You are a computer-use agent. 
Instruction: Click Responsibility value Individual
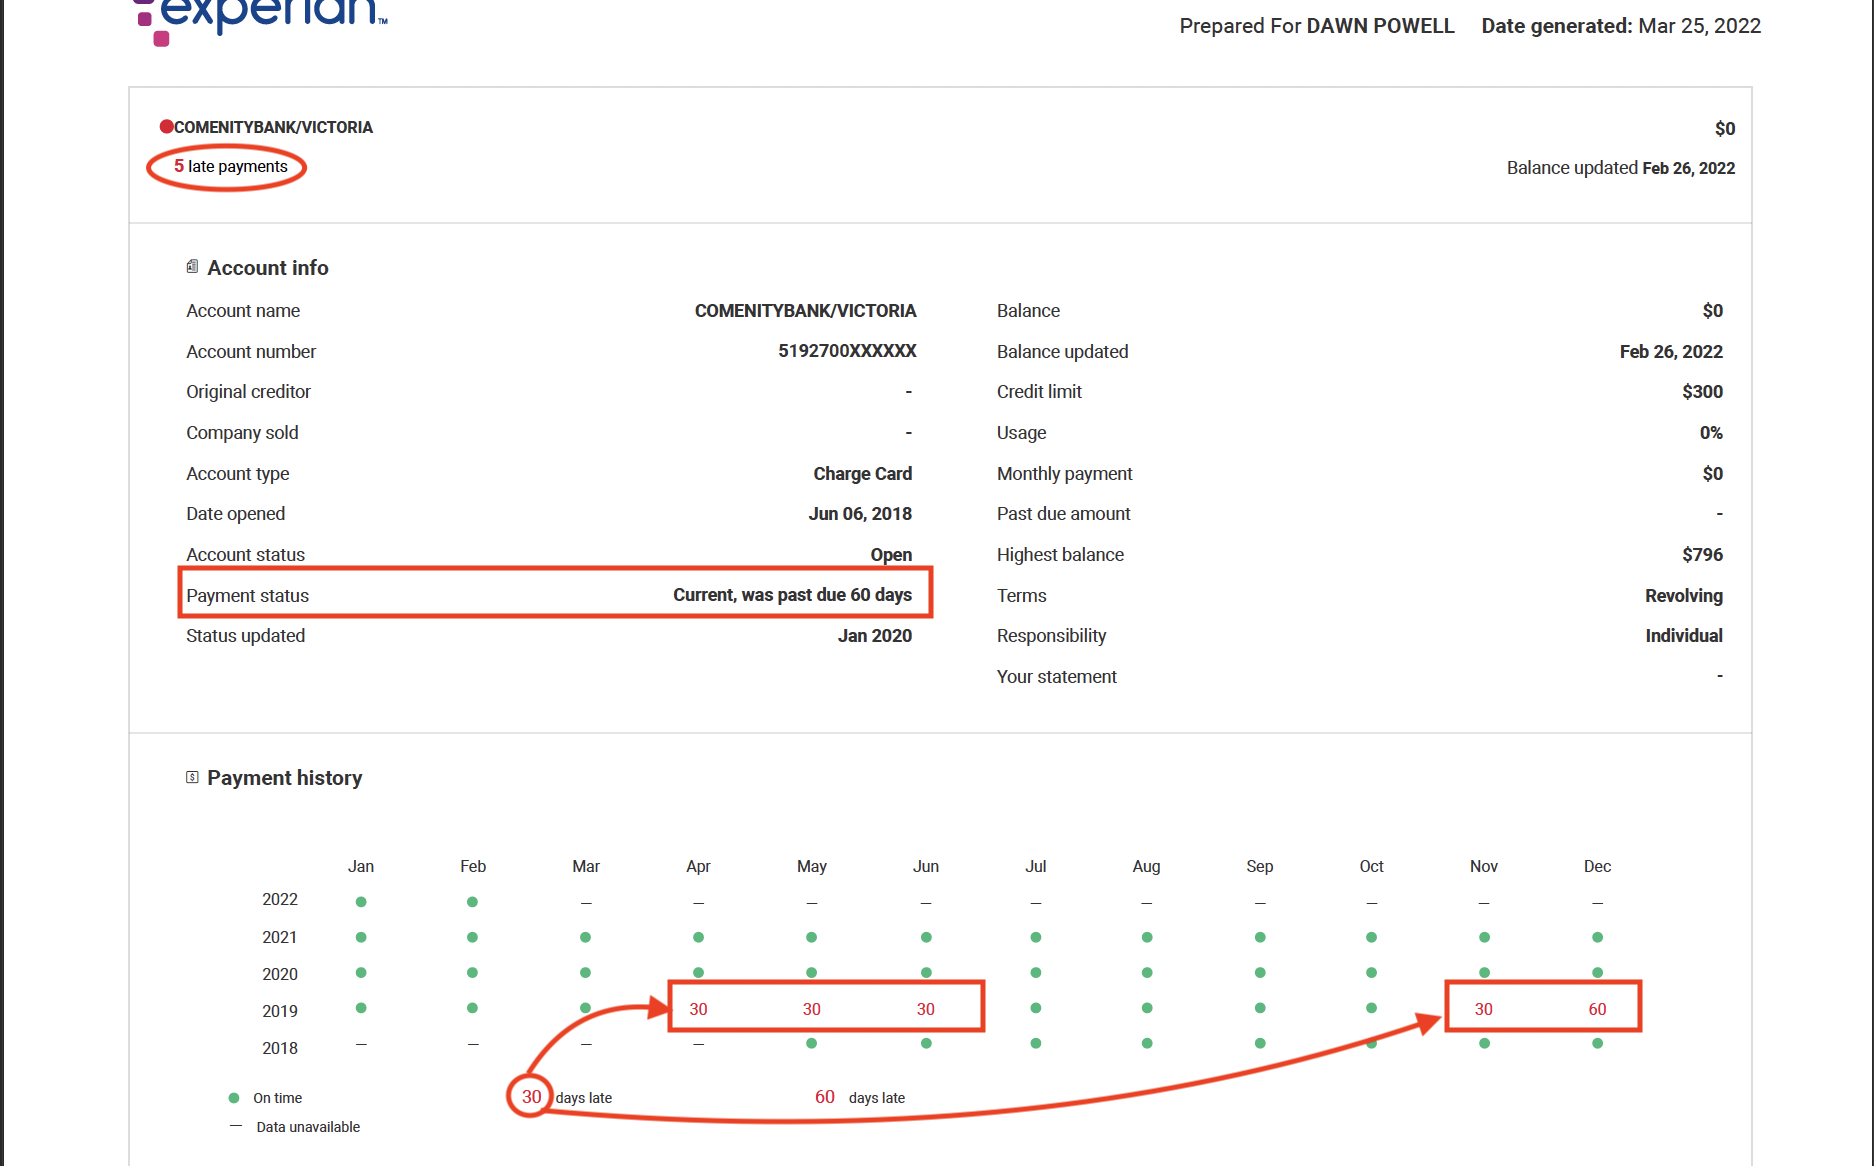[x=1684, y=636]
